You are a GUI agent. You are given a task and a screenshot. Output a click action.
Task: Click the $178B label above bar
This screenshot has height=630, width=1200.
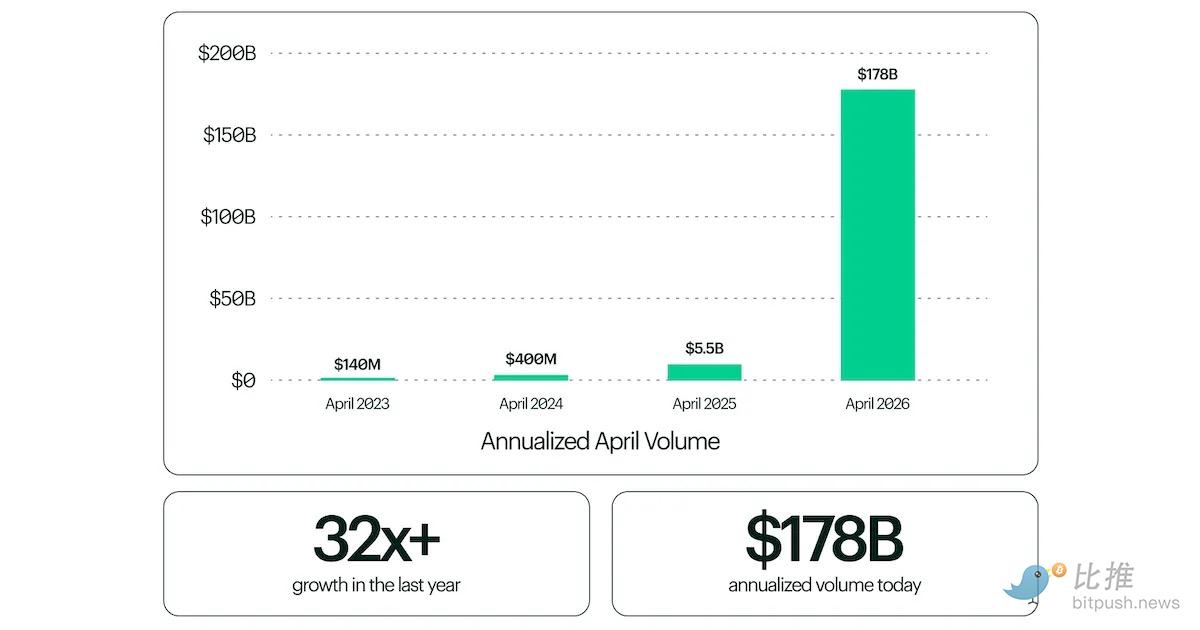[877, 74]
